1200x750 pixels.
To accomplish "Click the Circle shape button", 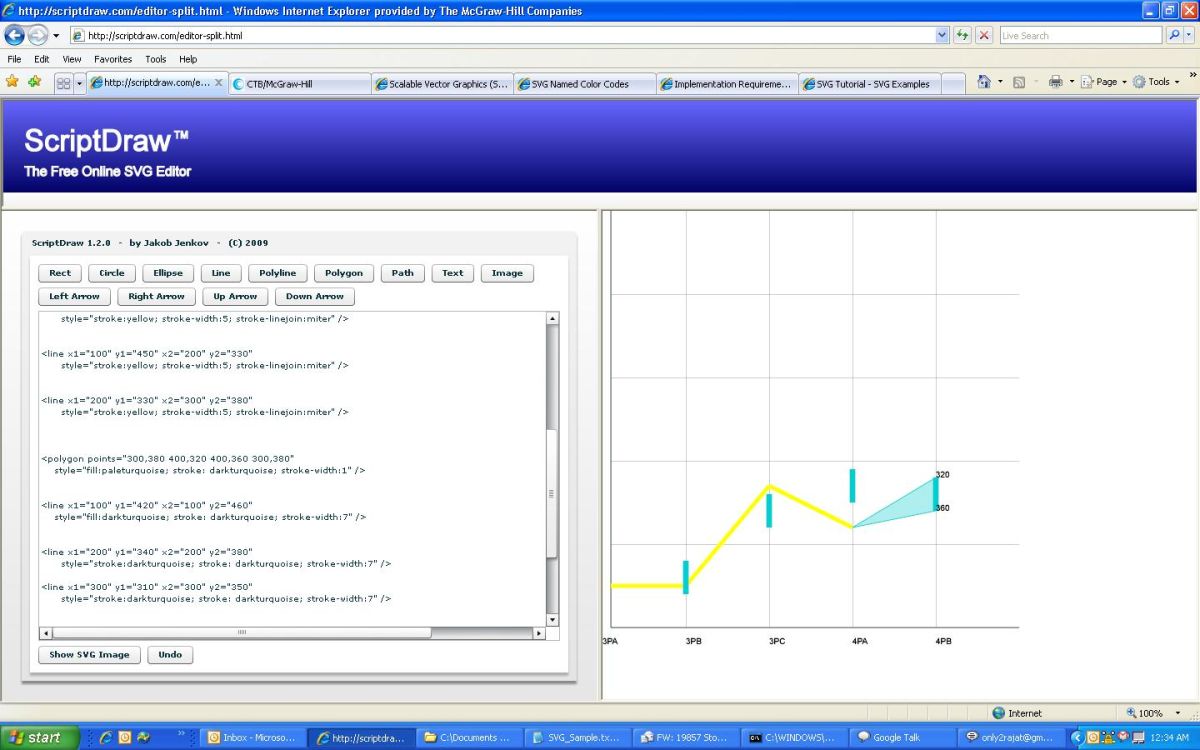I will (x=112, y=273).
